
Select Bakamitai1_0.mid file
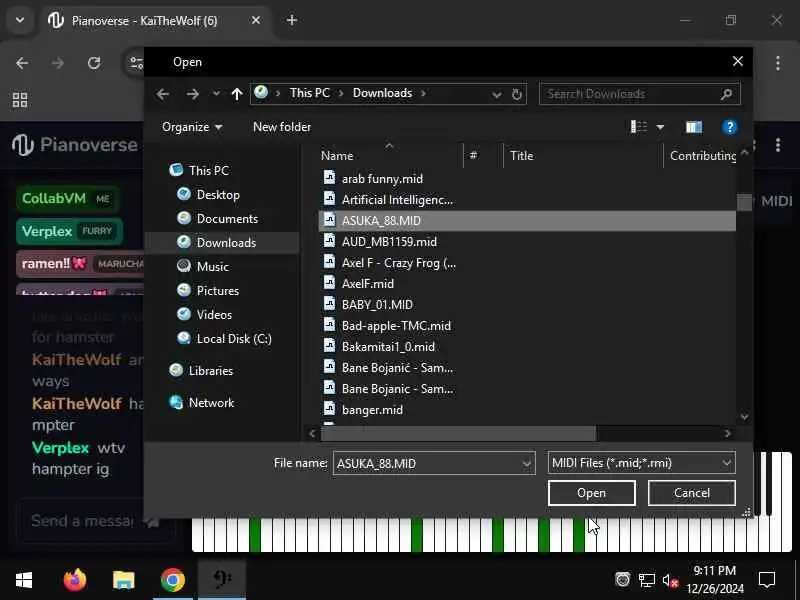(x=388, y=346)
